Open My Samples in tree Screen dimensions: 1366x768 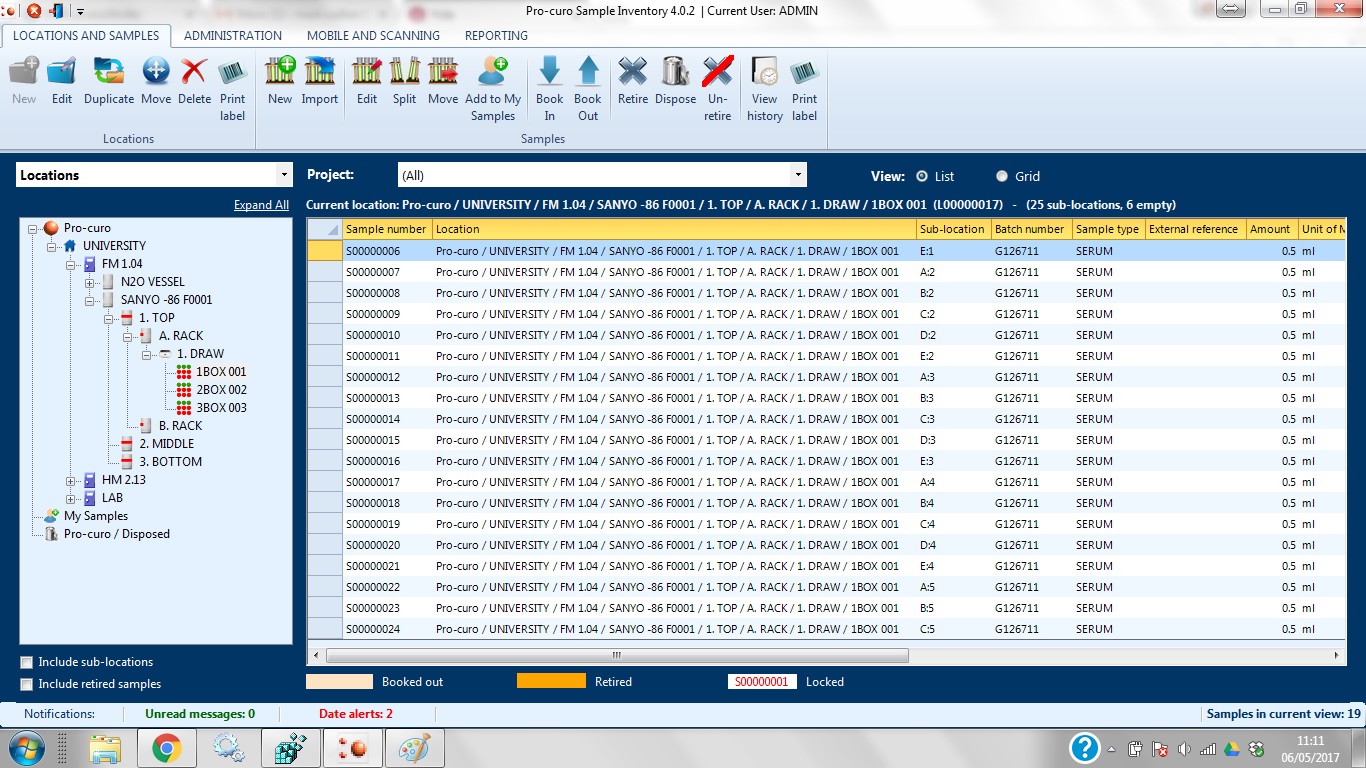pos(96,516)
